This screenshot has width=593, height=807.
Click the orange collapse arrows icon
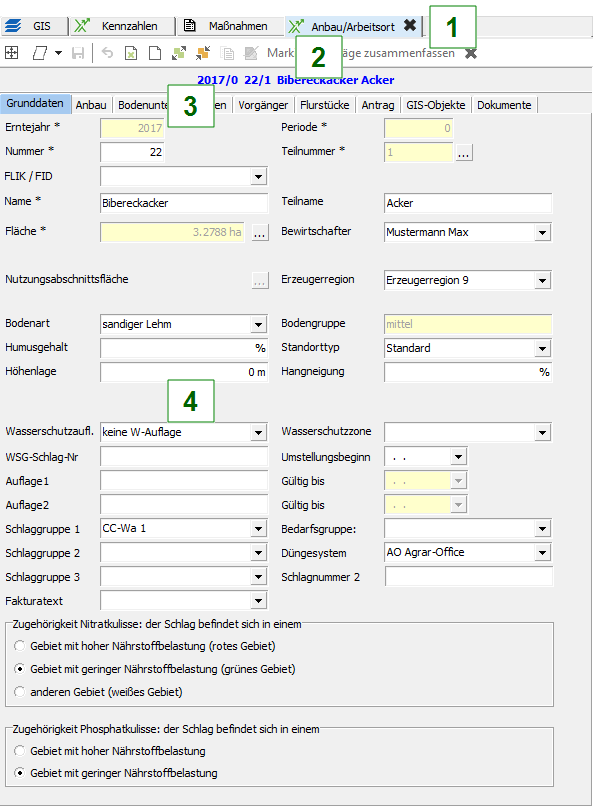(202, 53)
